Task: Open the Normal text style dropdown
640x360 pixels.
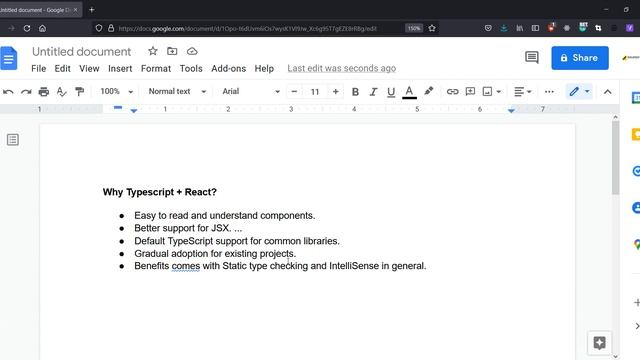Action: tap(177, 91)
